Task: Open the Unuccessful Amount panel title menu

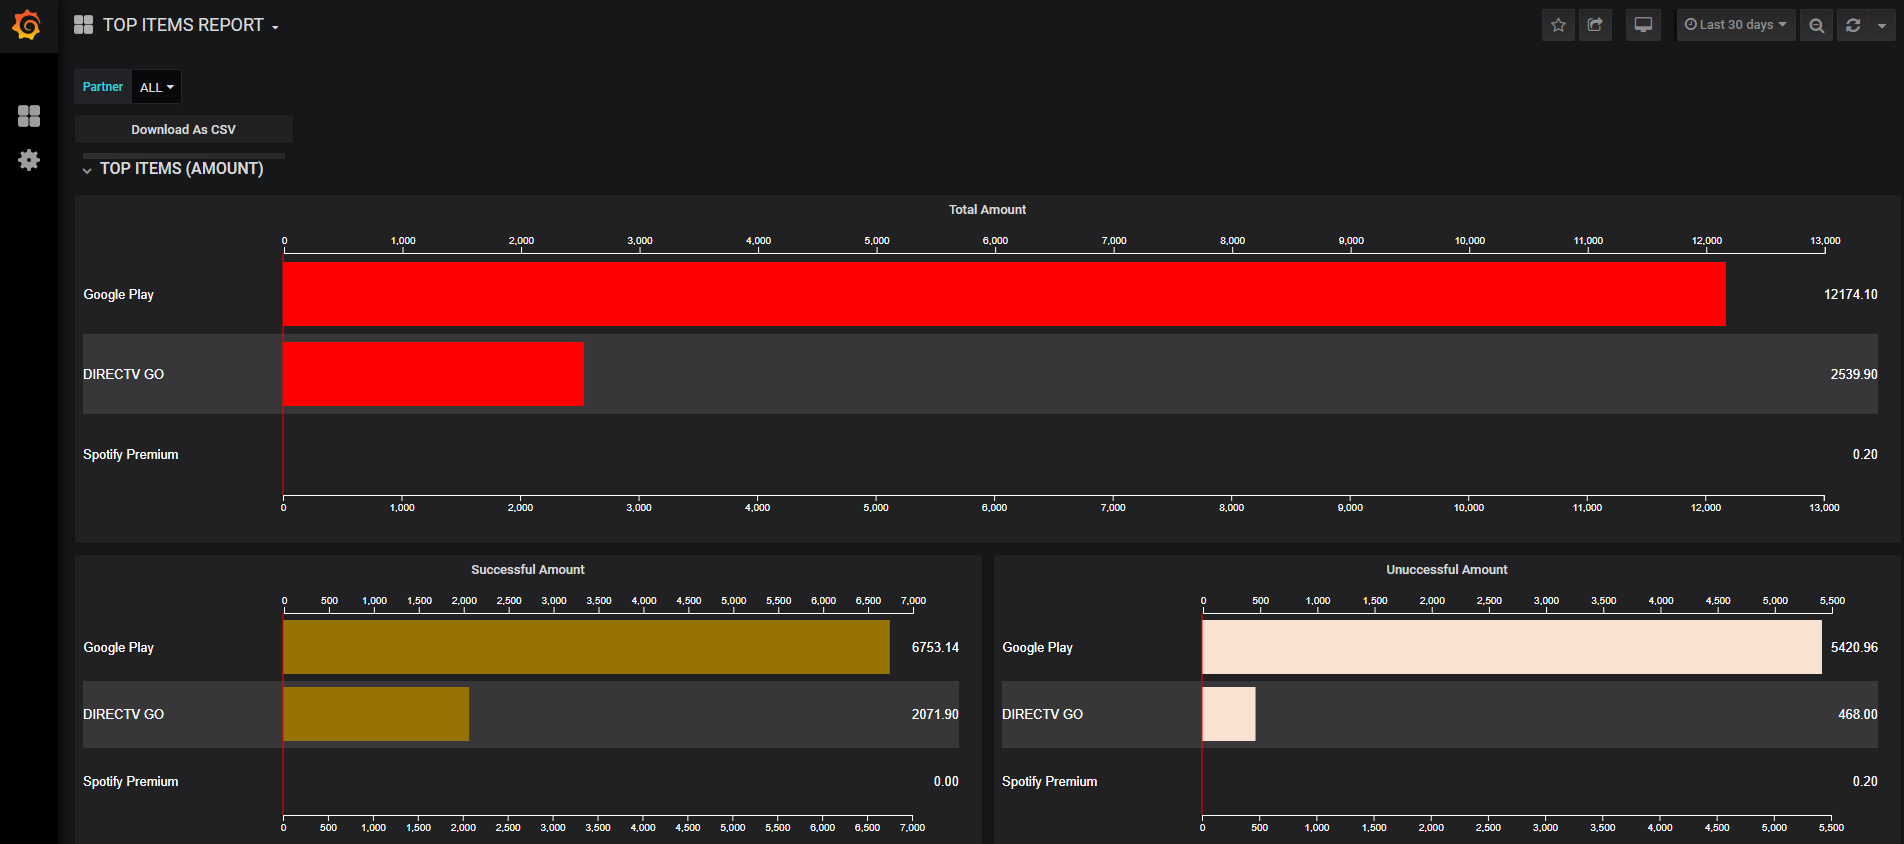Action: click(1447, 570)
